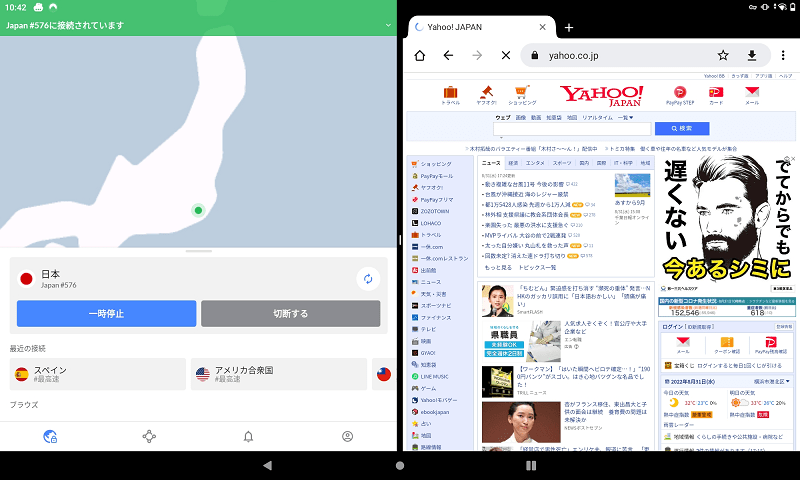This screenshot has width=800, height=480.
Task: Open ファイナンス in the Yahoo sidebar
Action: 435,317
